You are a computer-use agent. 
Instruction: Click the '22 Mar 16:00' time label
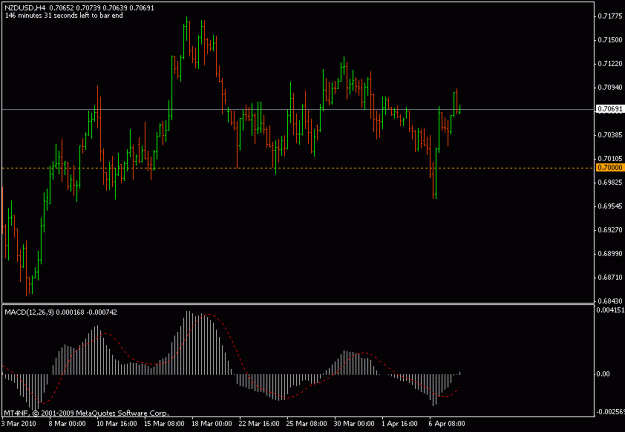point(259,424)
